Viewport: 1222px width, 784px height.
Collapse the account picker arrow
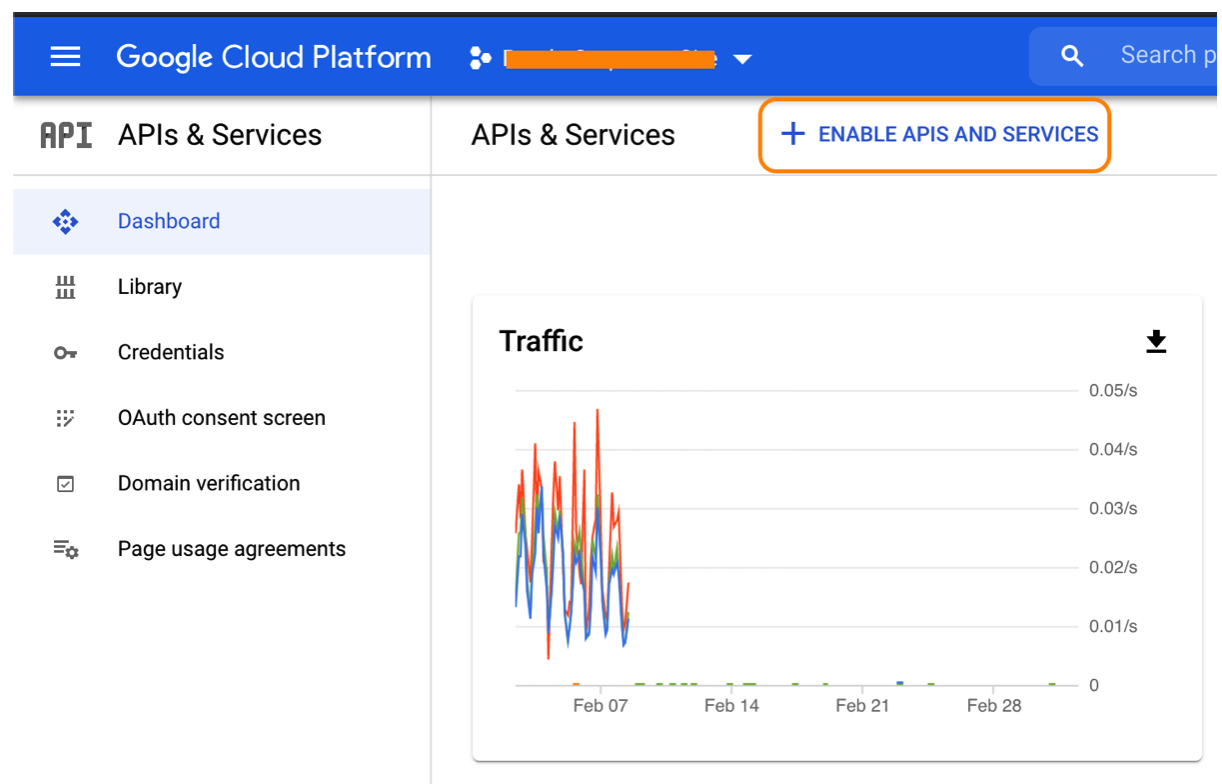click(x=742, y=59)
